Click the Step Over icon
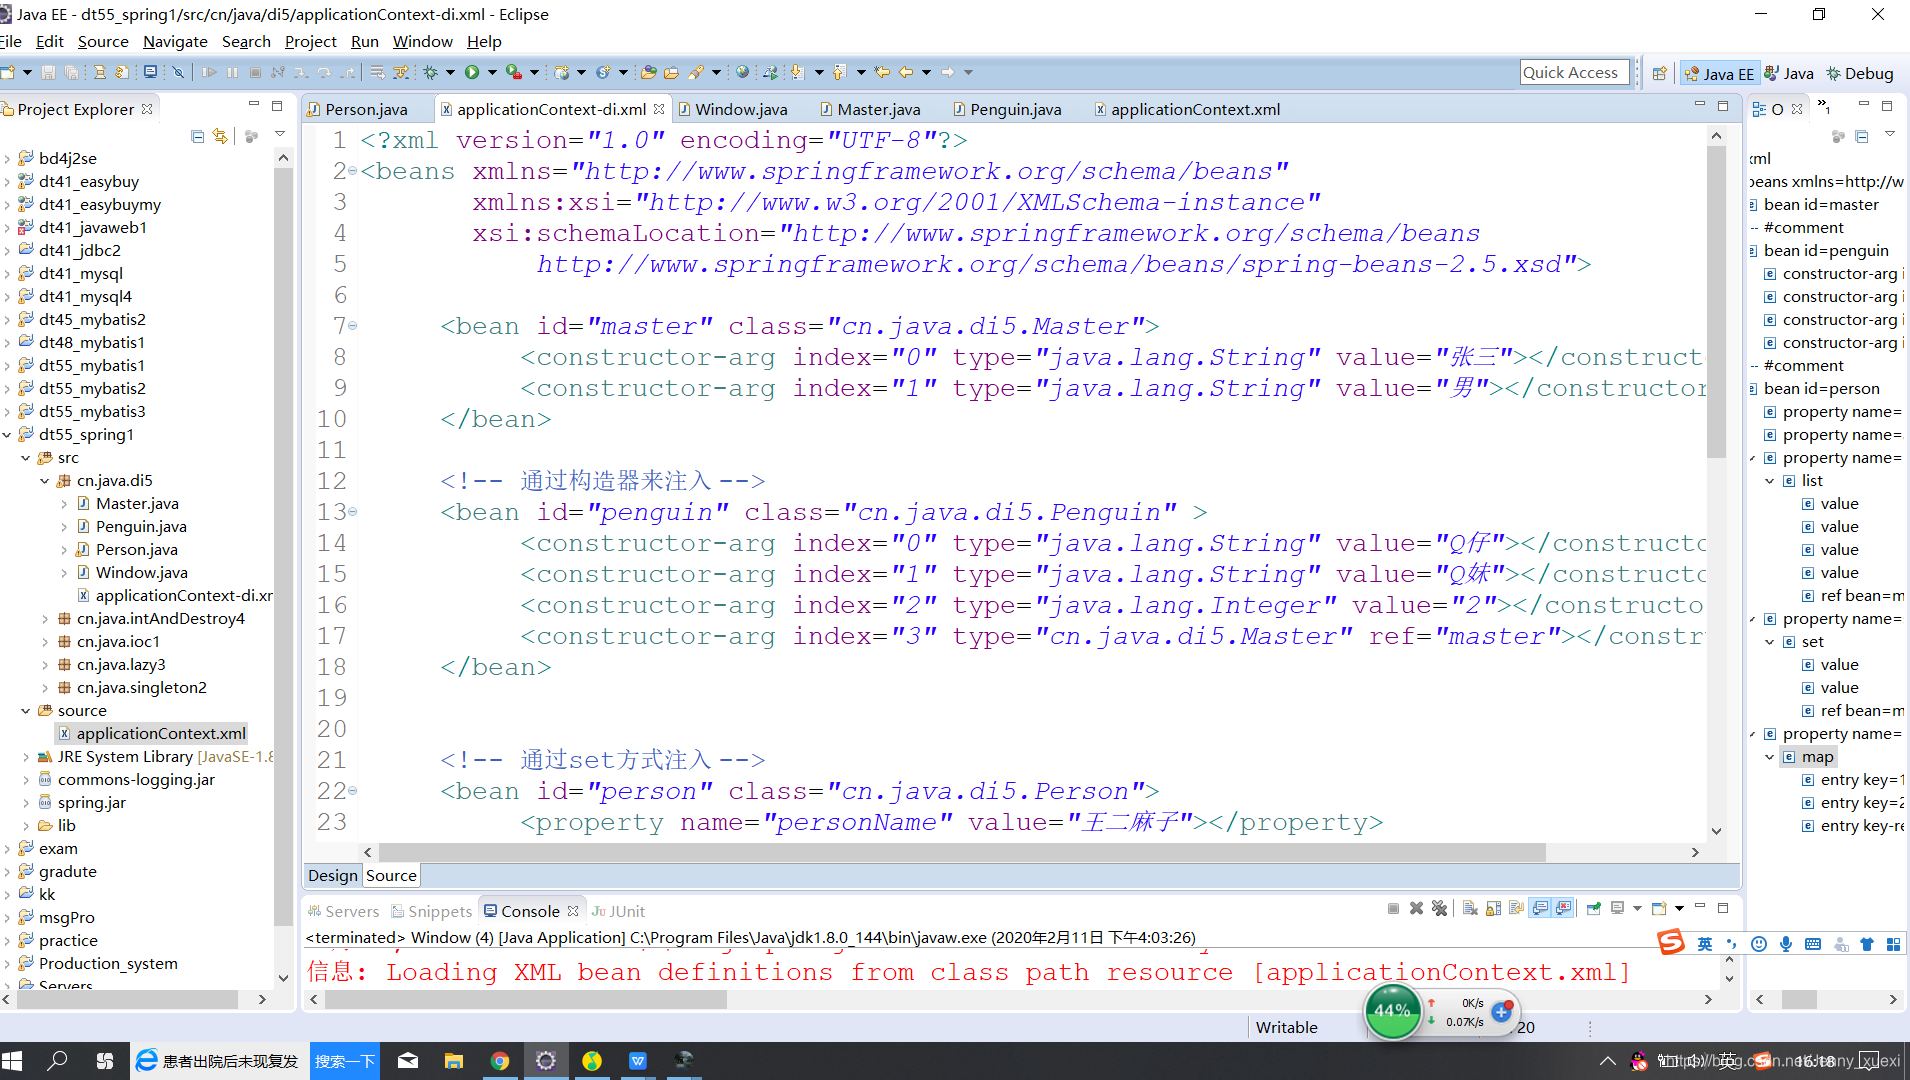The image size is (1910, 1080). [324, 72]
